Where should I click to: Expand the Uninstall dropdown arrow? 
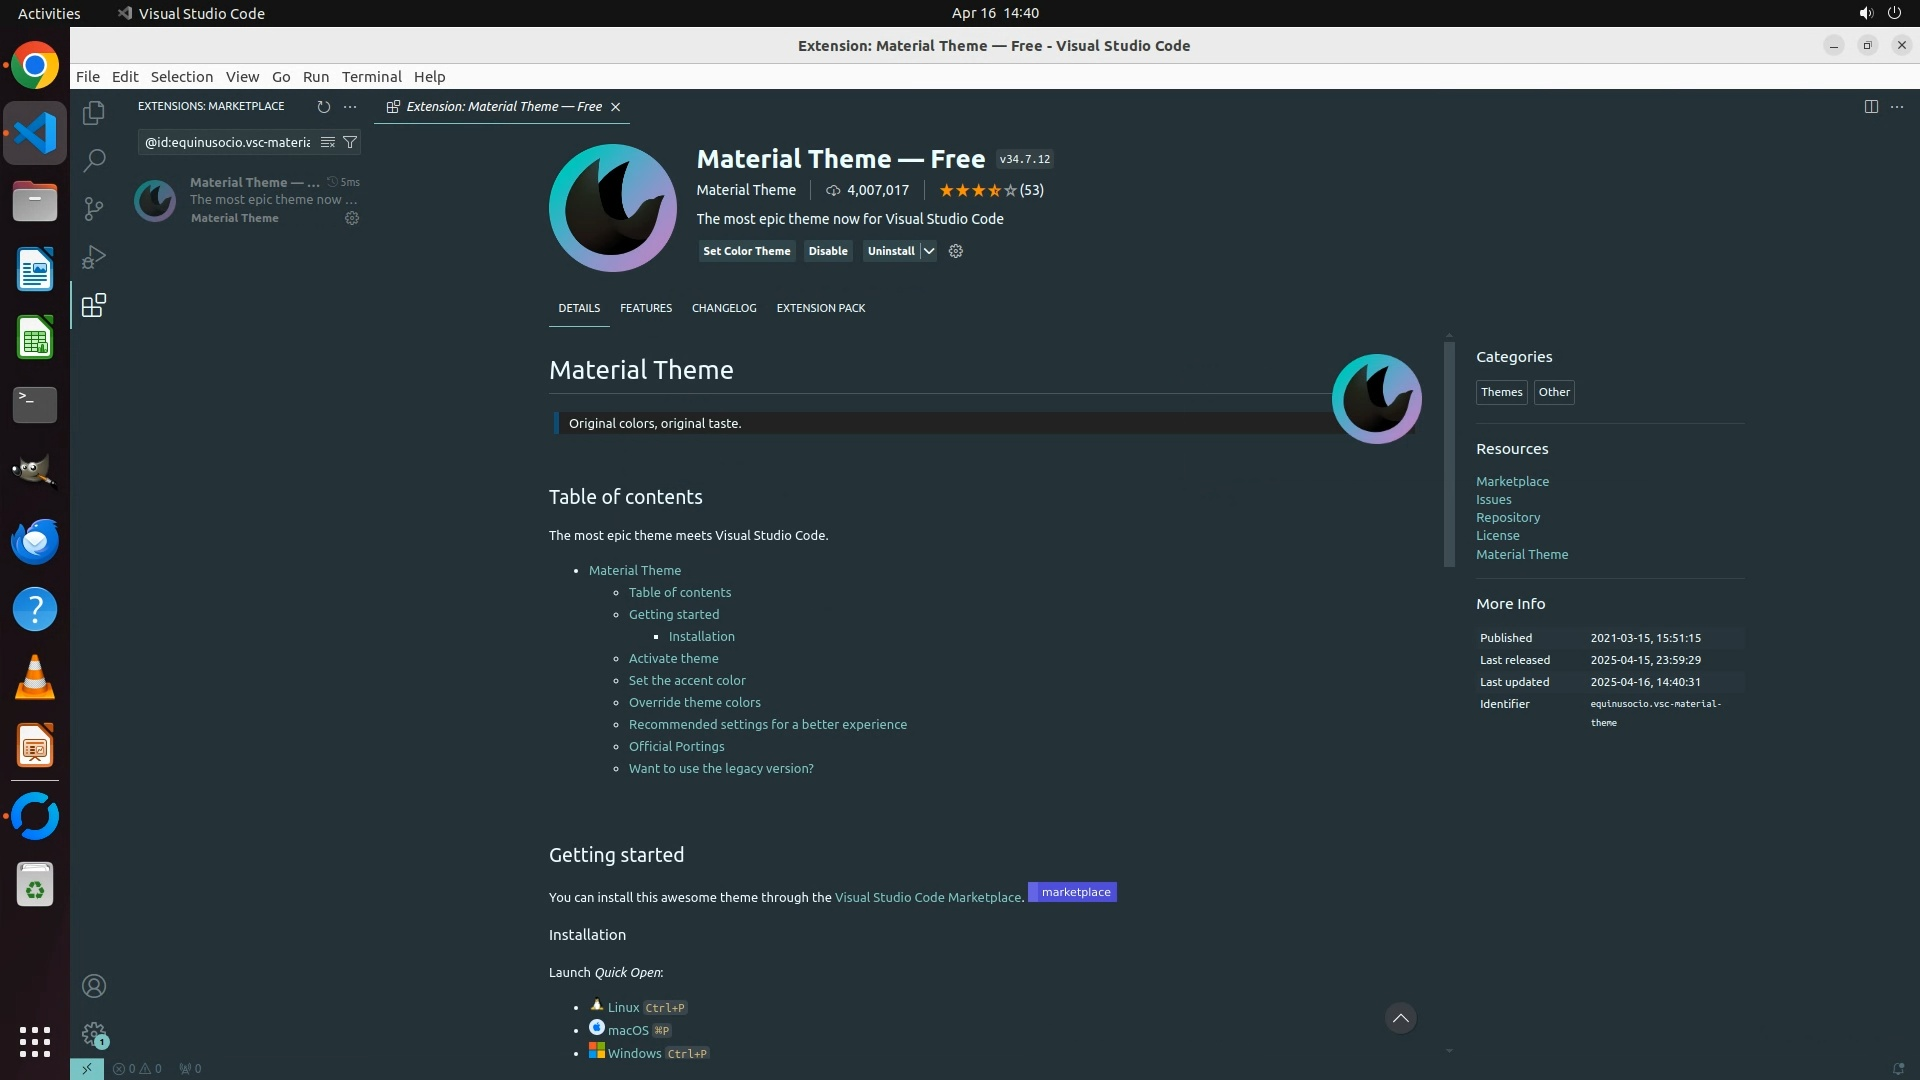928,251
